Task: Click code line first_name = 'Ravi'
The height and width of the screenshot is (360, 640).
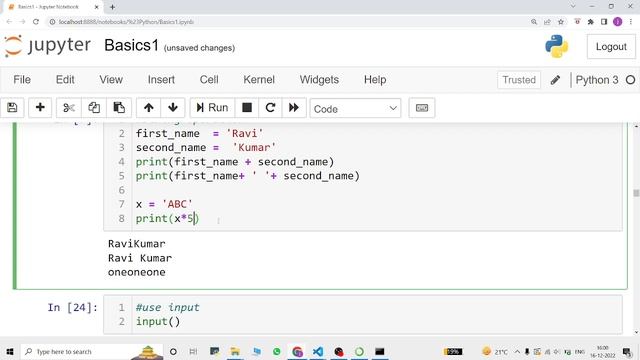Action: tap(200, 133)
